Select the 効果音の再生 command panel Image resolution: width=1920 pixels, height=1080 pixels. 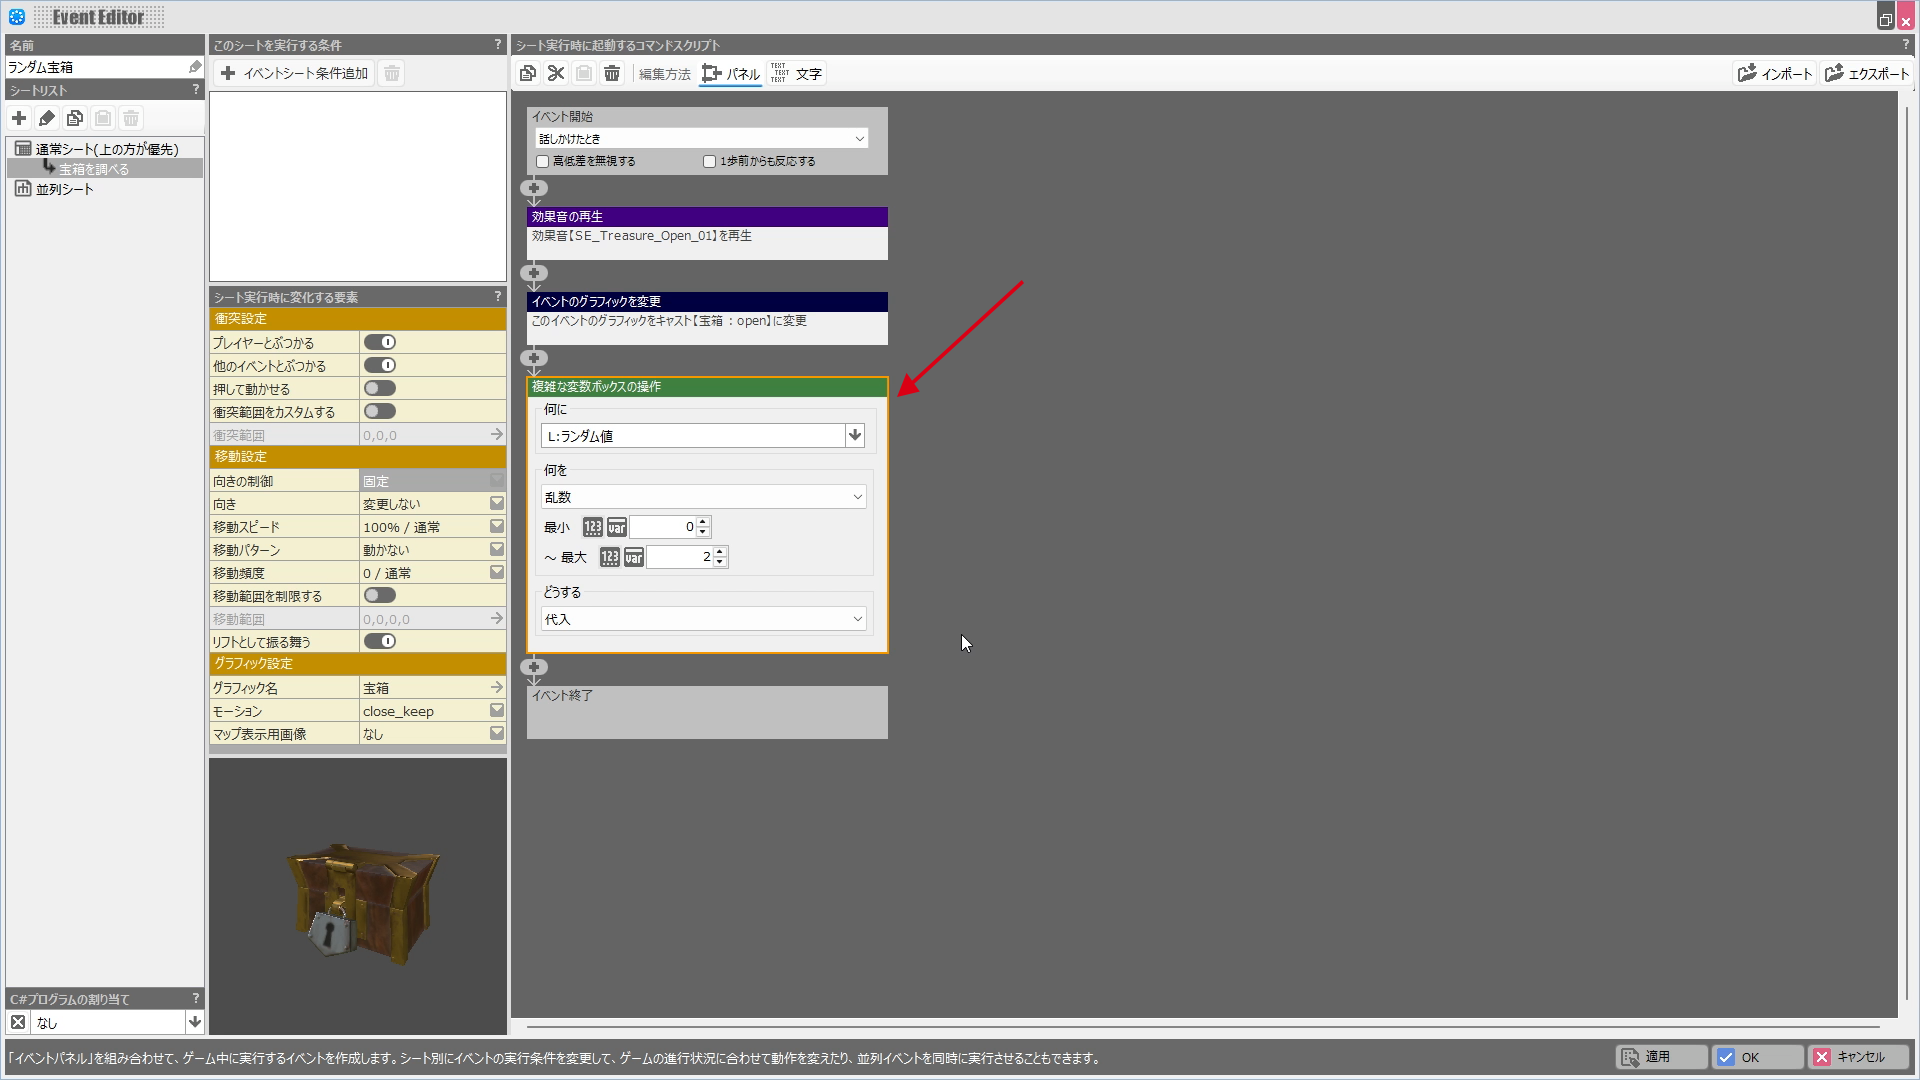[x=707, y=233]
